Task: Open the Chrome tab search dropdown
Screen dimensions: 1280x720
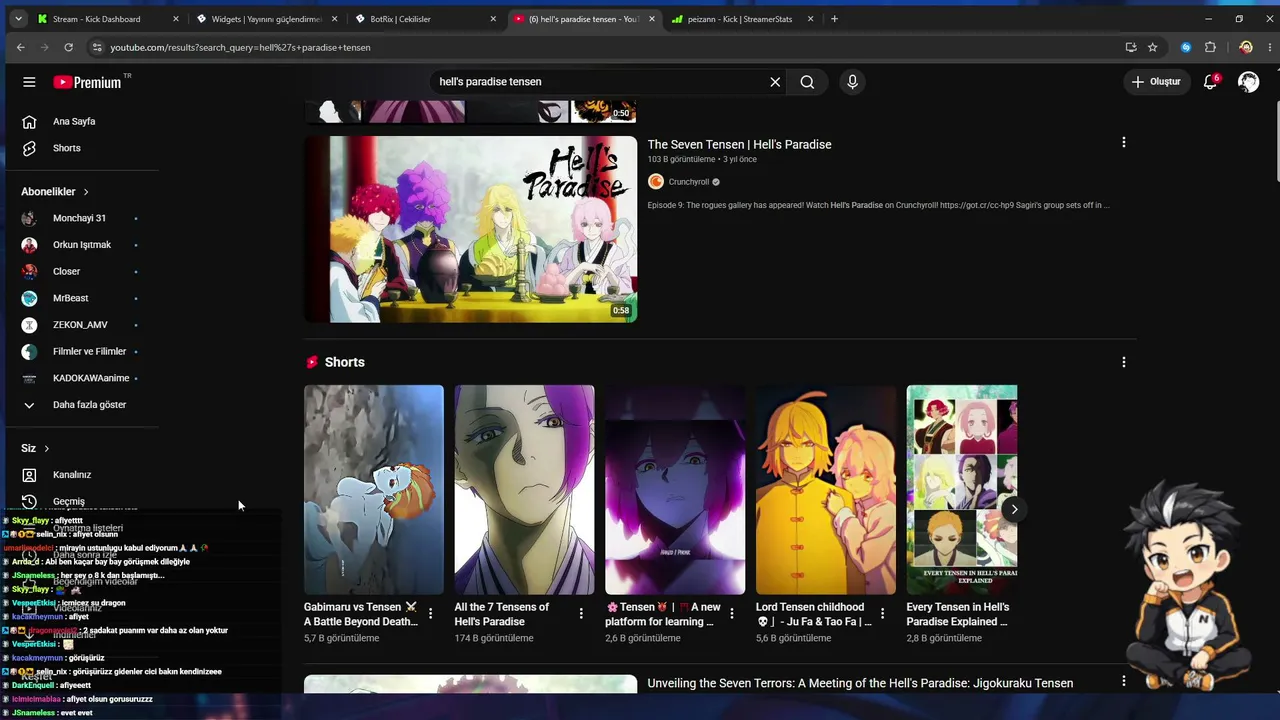Action: pyautogui.click(x=18, y=19)
